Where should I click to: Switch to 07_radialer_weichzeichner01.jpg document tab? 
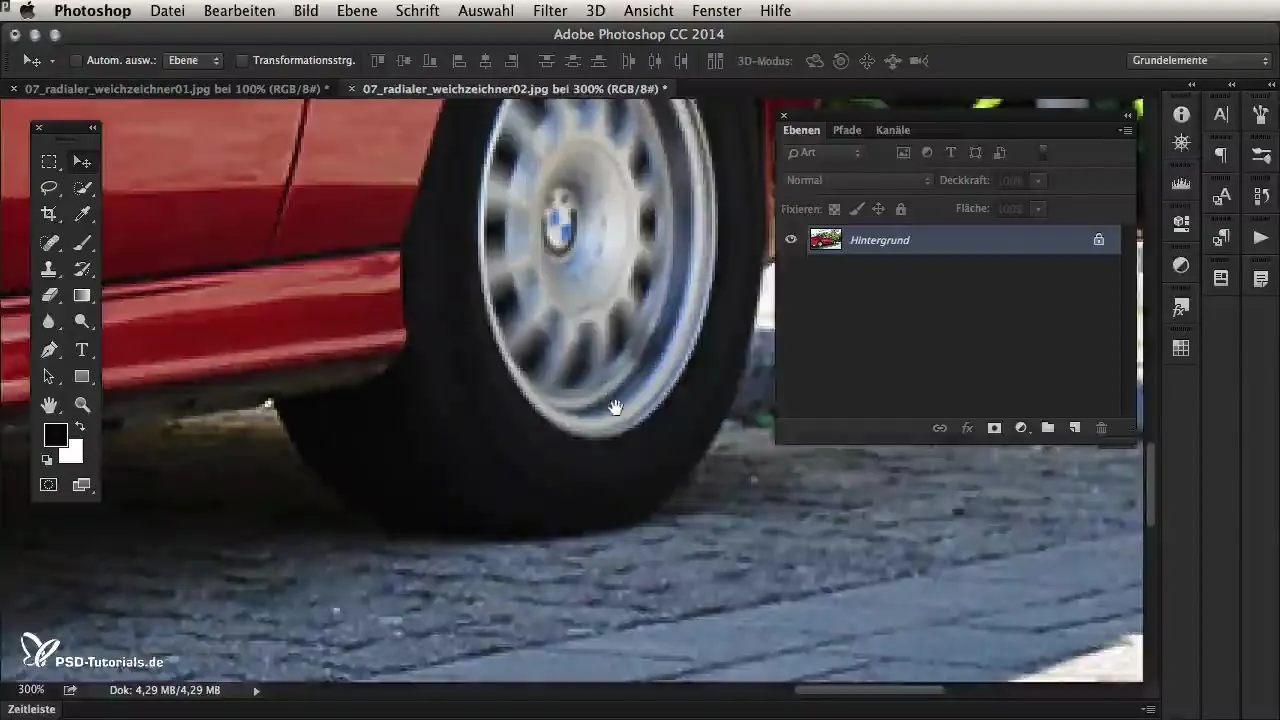coord(170,89)
